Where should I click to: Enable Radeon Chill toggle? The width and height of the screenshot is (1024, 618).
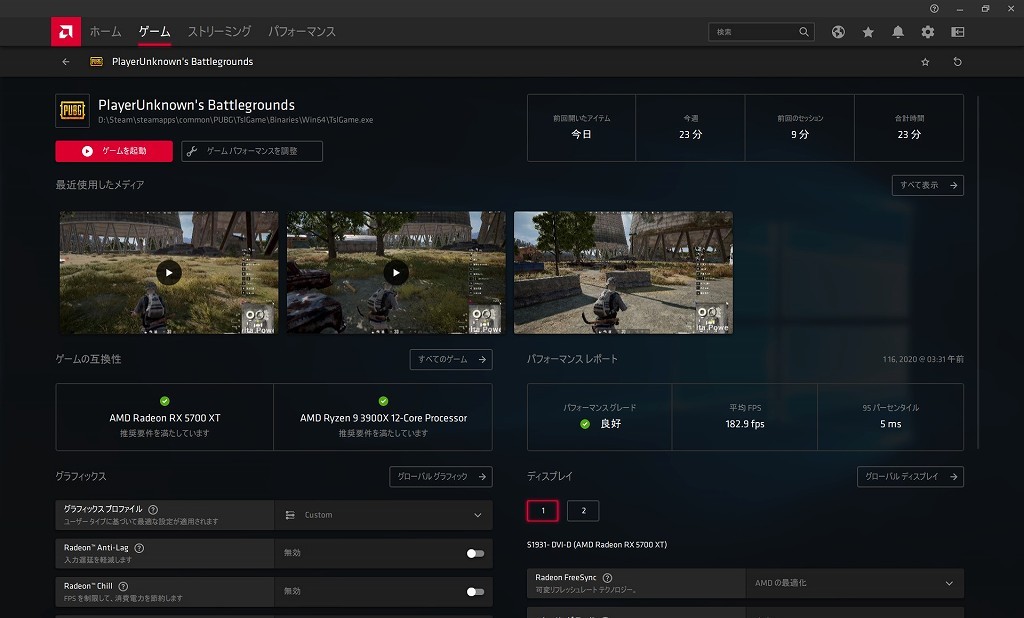475,591
